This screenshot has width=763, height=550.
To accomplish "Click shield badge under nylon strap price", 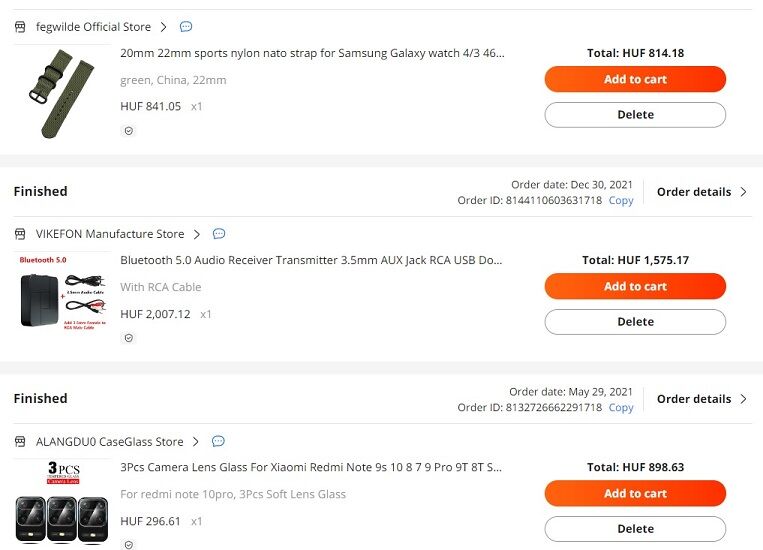I will pyautogui.click(x=128, y=130).
